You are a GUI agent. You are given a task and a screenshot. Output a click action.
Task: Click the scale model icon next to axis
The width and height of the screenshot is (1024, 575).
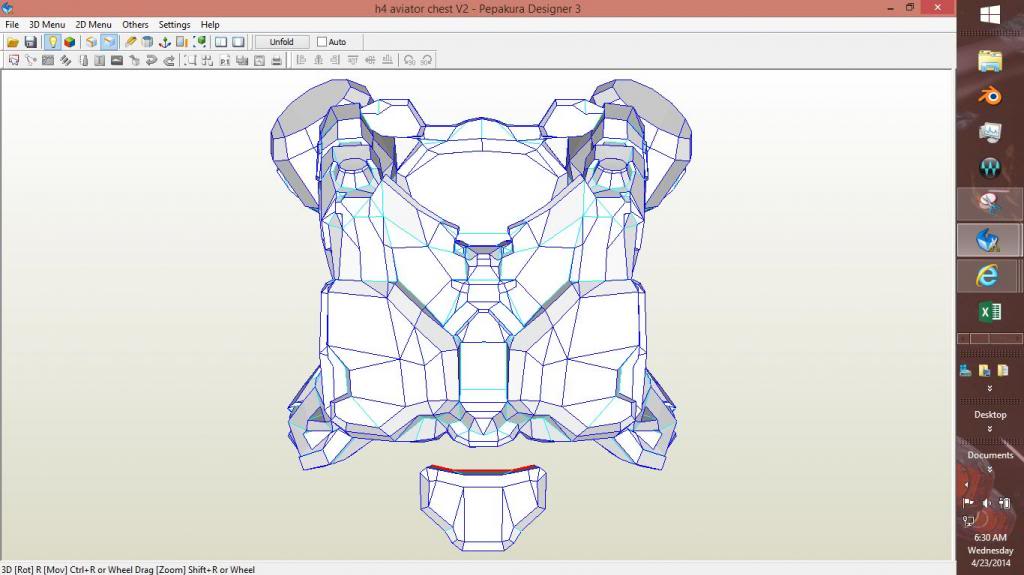182,42
